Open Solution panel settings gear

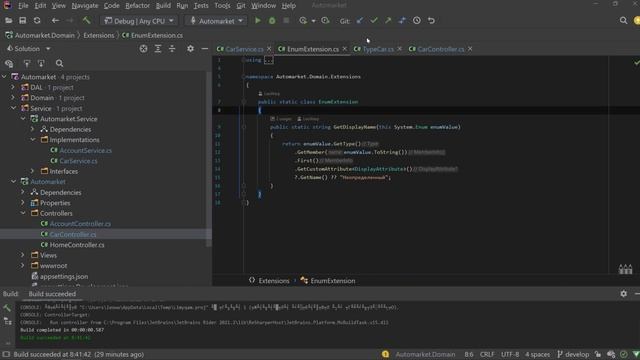[x=190, y=49]
